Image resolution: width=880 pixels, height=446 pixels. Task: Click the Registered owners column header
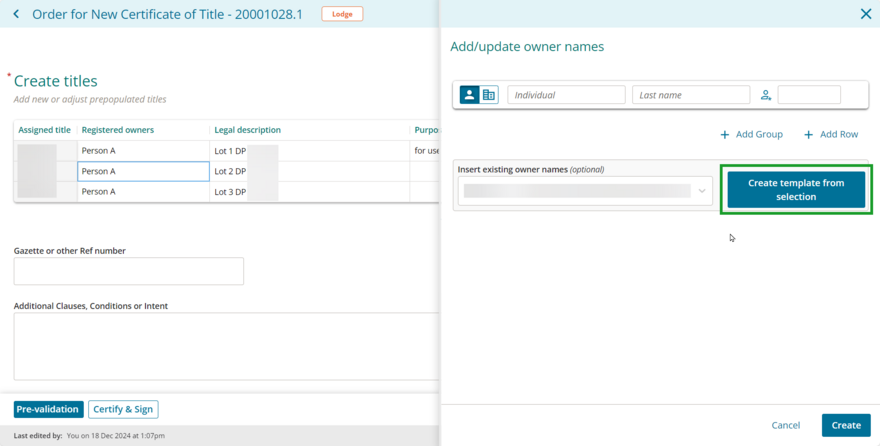(143, 130)
